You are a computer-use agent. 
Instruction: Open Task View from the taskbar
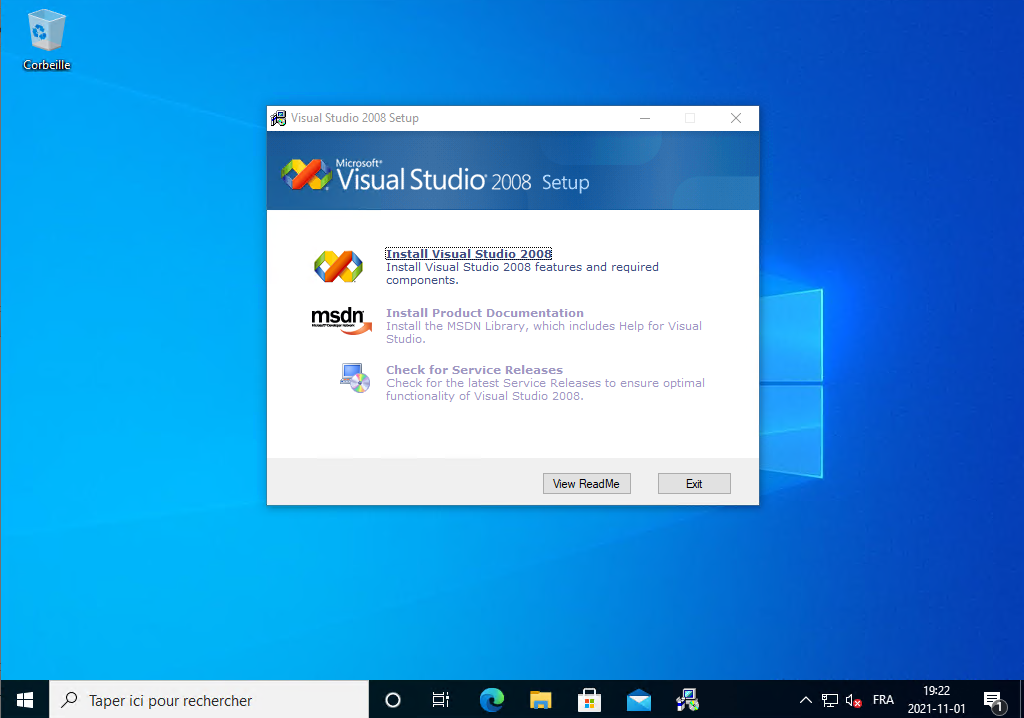click(441, 700)
